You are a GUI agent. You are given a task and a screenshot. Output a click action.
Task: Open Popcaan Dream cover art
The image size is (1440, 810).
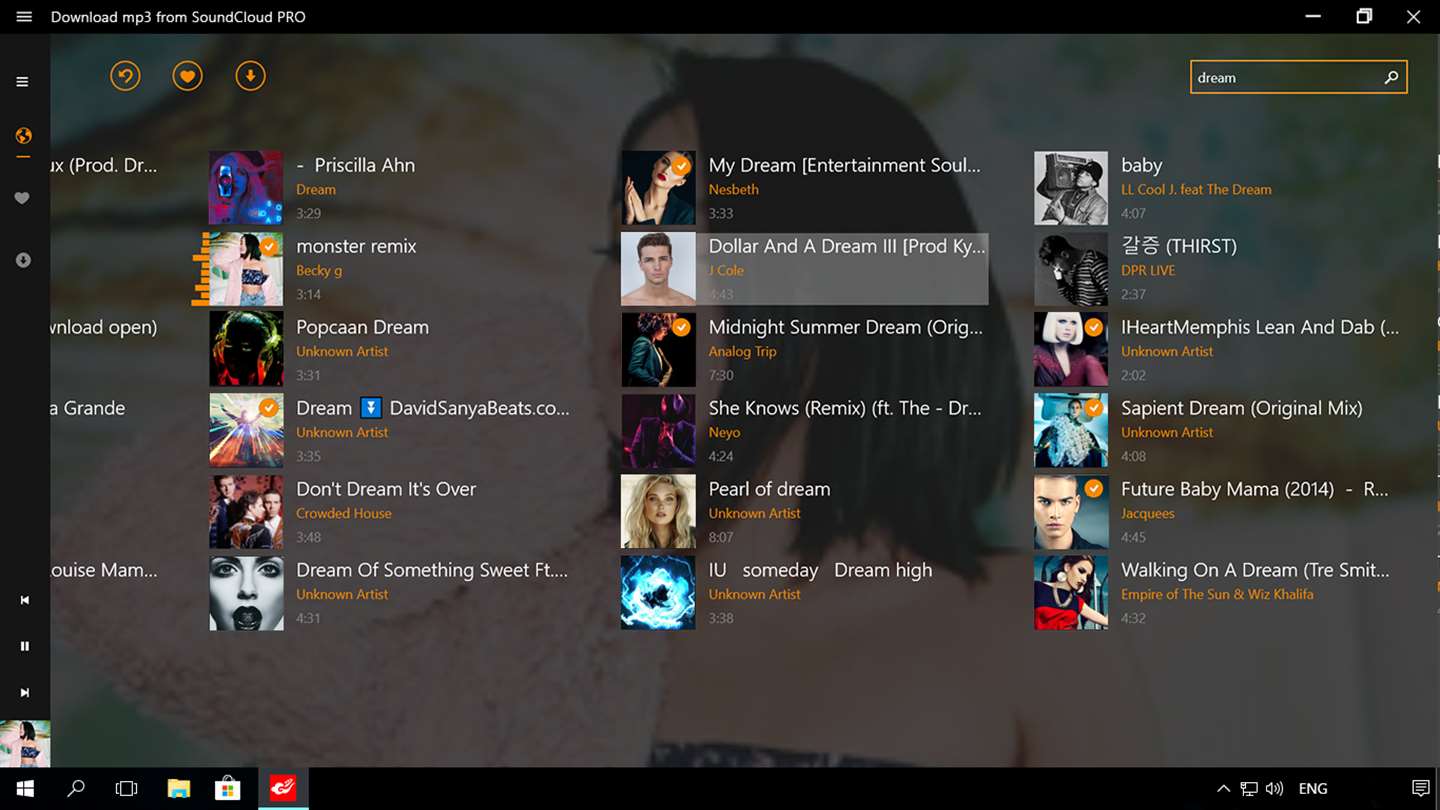246,350
